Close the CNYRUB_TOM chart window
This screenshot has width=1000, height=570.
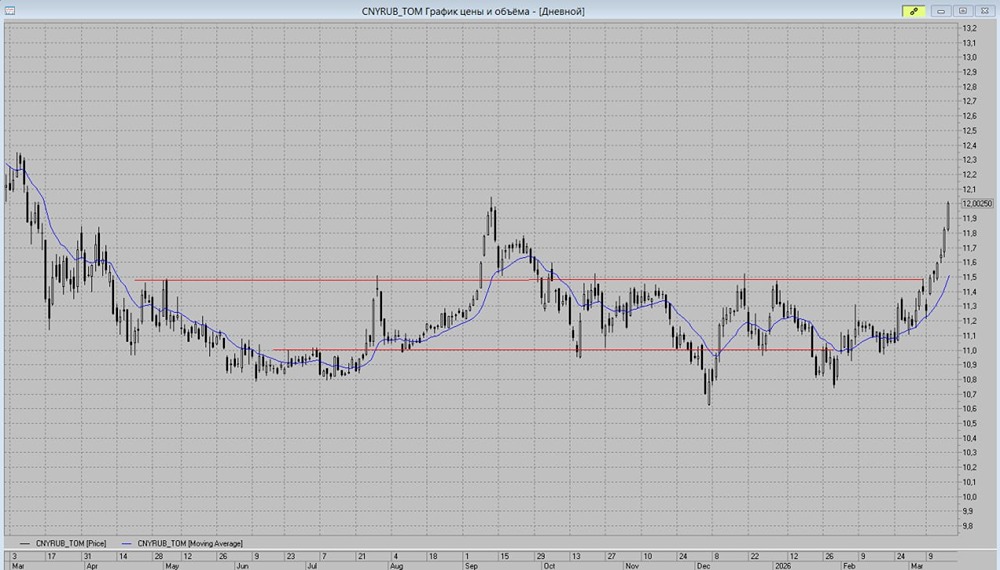983,11
